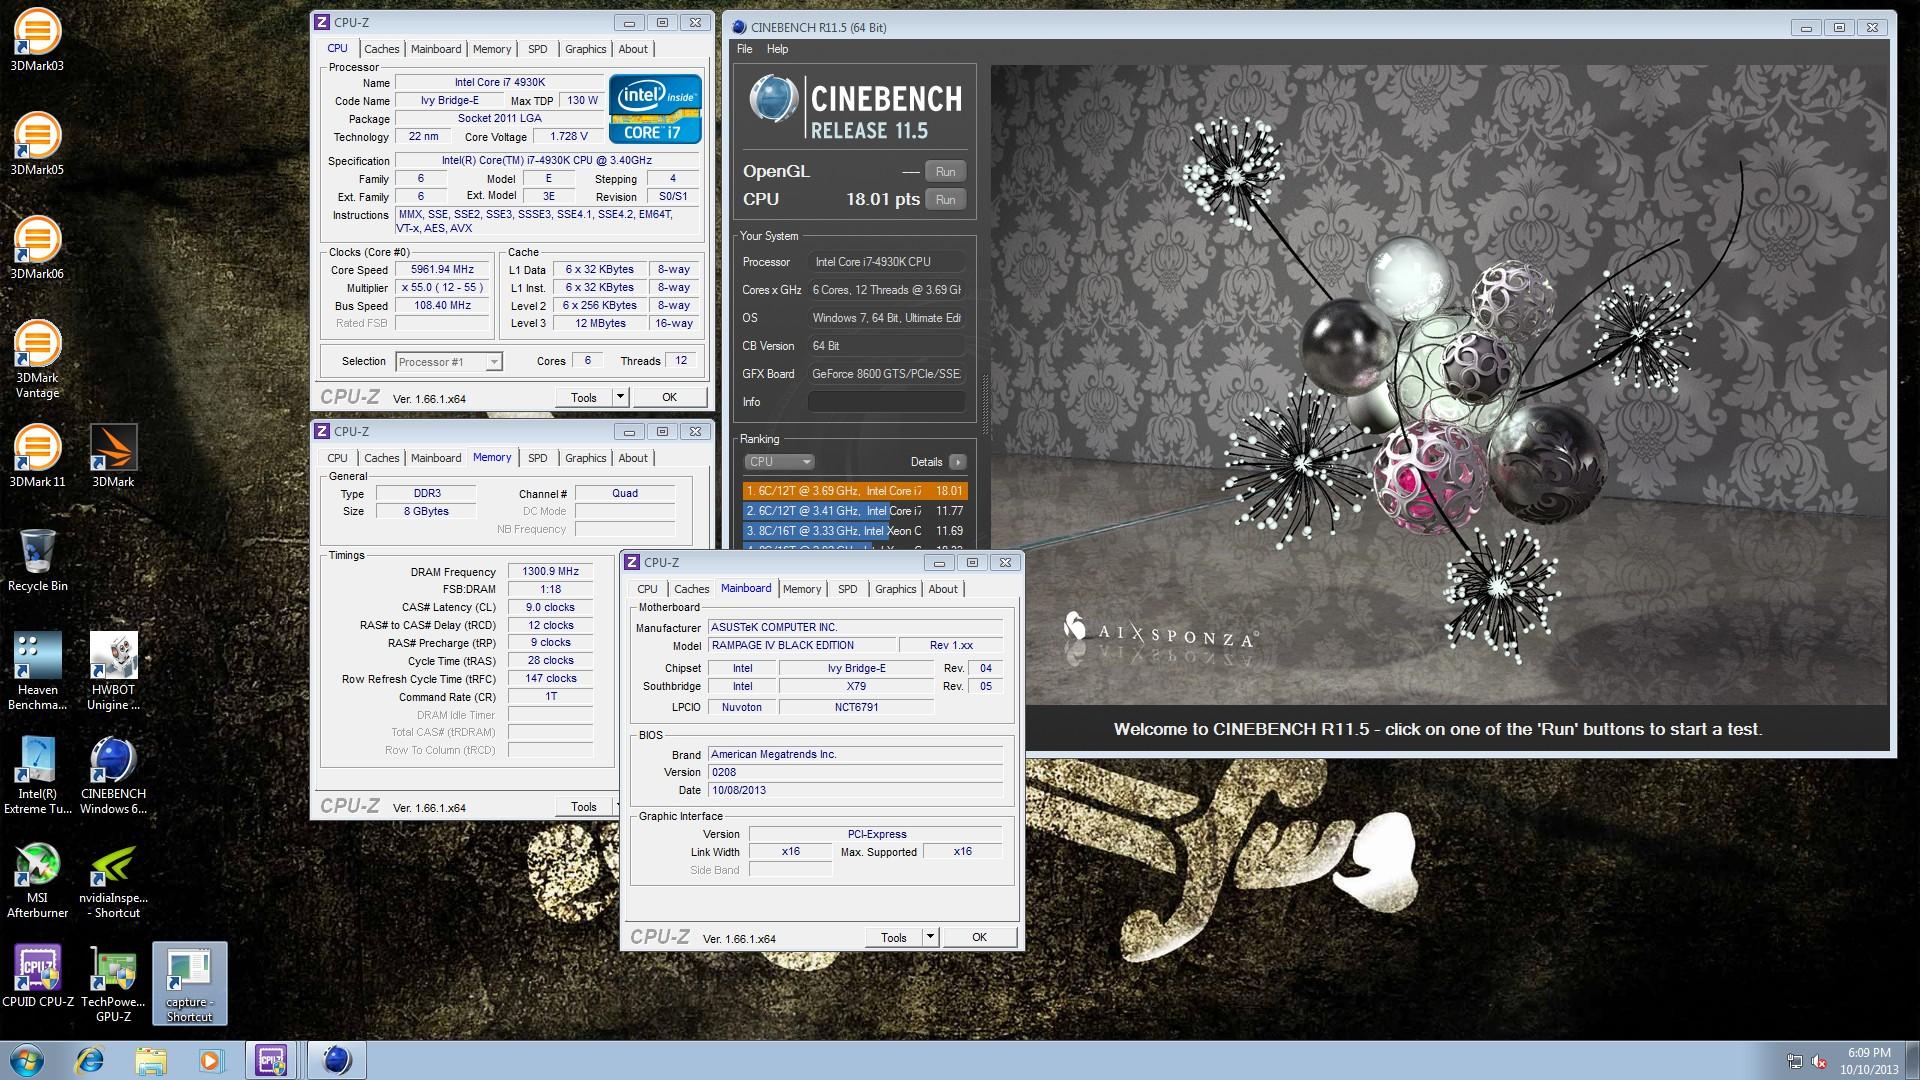Open the MSI Afterburner shortcut
Image resolution: width=1920 pixels, height=1080 pixels.
tap(37, 879)
